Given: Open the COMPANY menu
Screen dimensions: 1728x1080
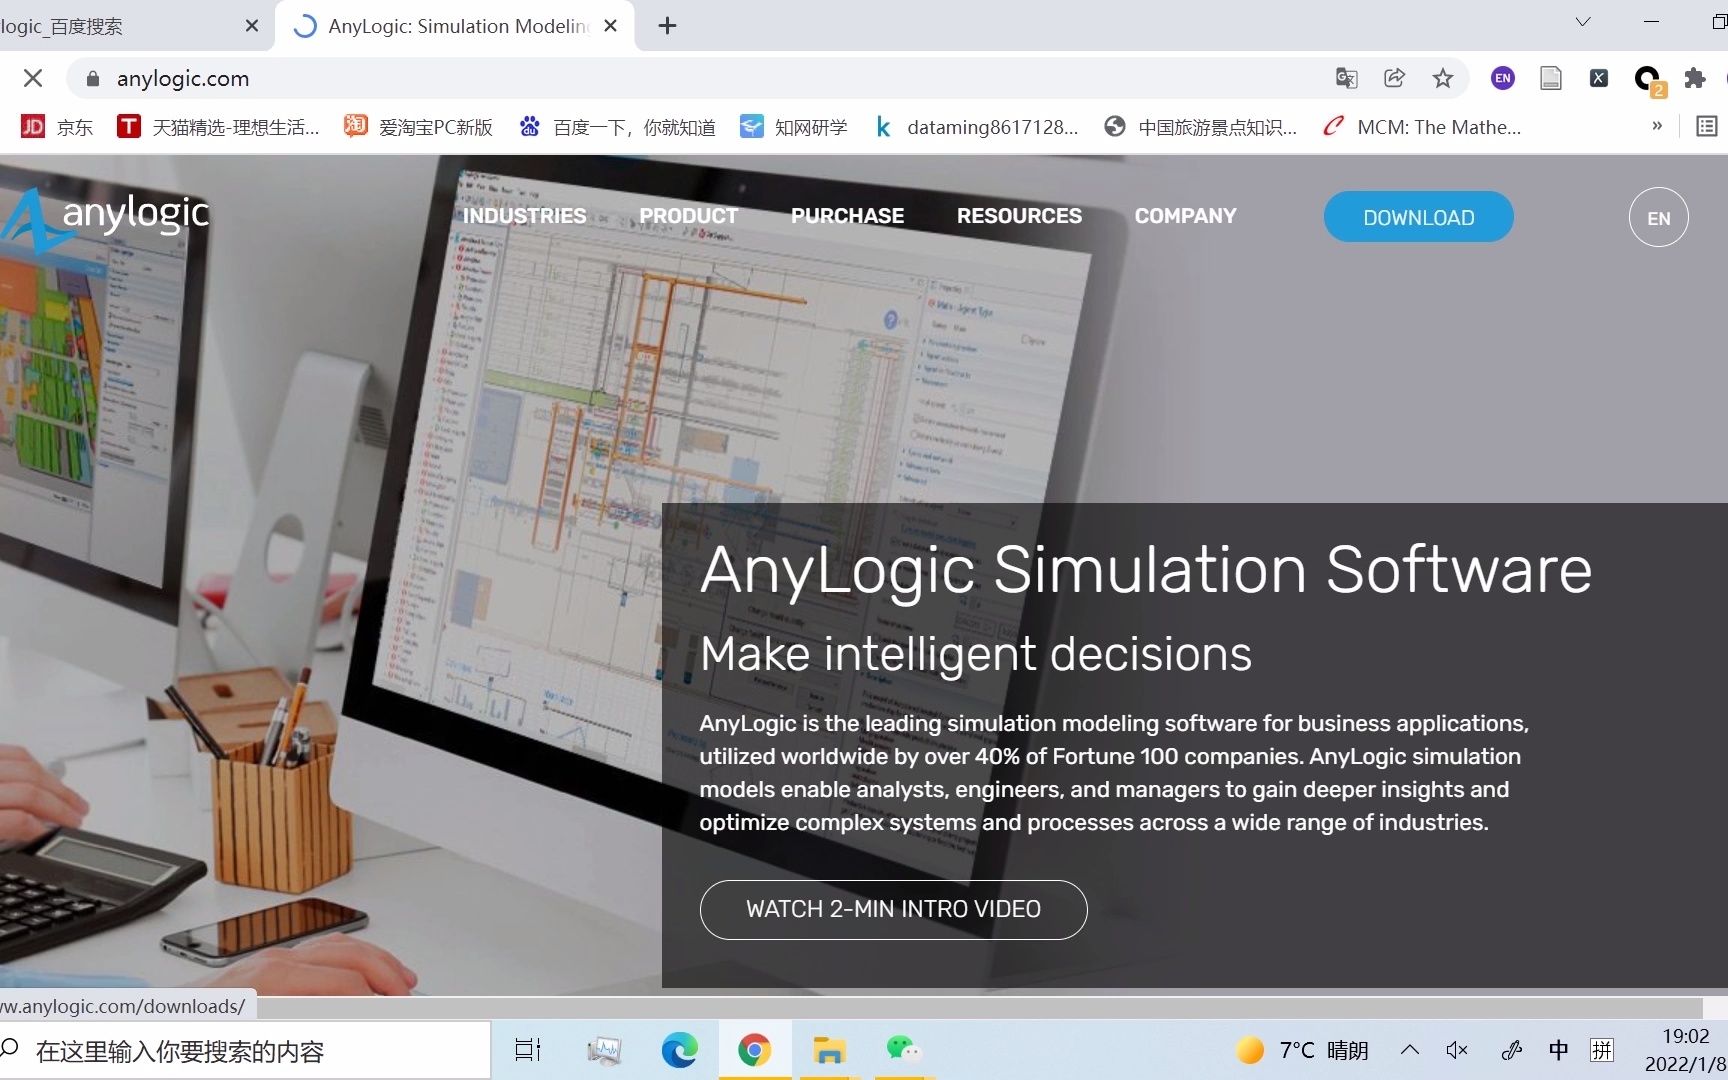Looking at the screenshot, I should (x=1185, y=216).
